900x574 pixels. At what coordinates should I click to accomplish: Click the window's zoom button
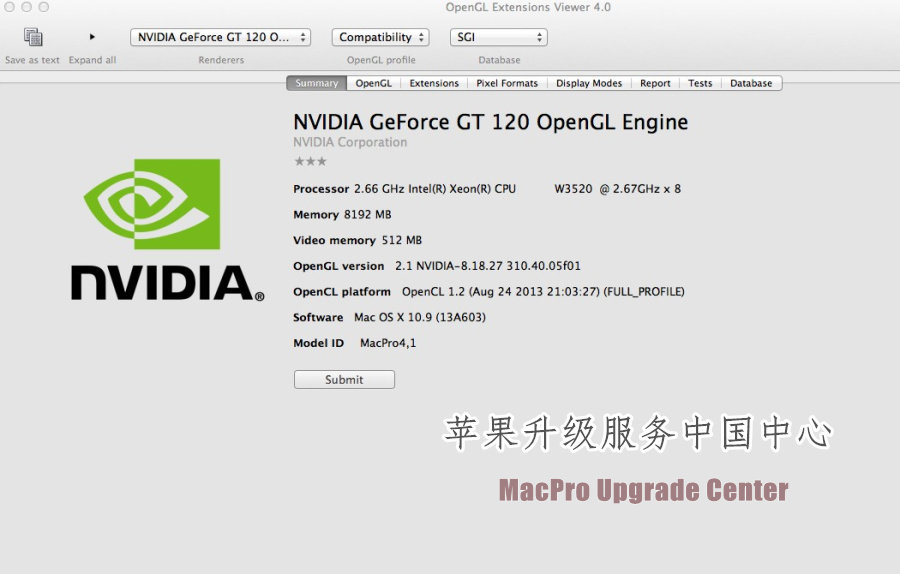click(44, 7)
